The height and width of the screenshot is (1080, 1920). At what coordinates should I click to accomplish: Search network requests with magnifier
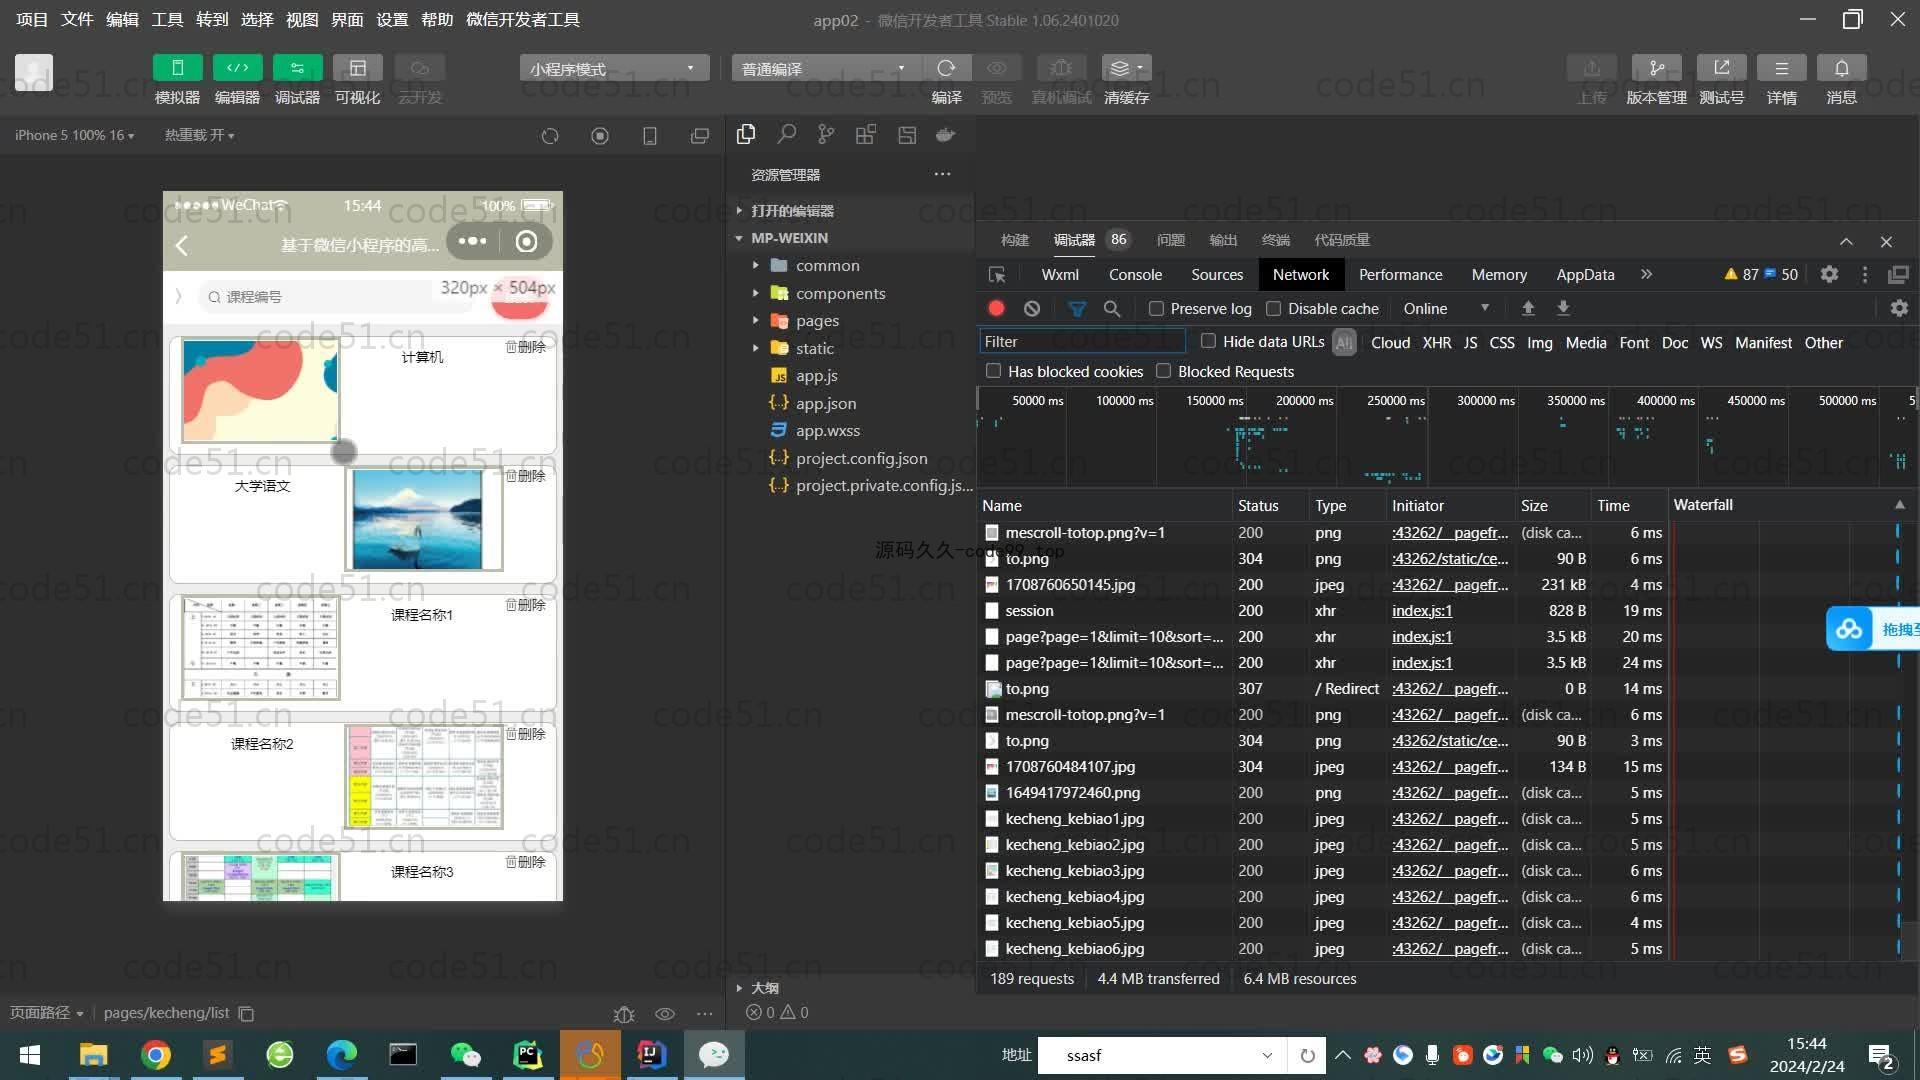click(1112, 309)
